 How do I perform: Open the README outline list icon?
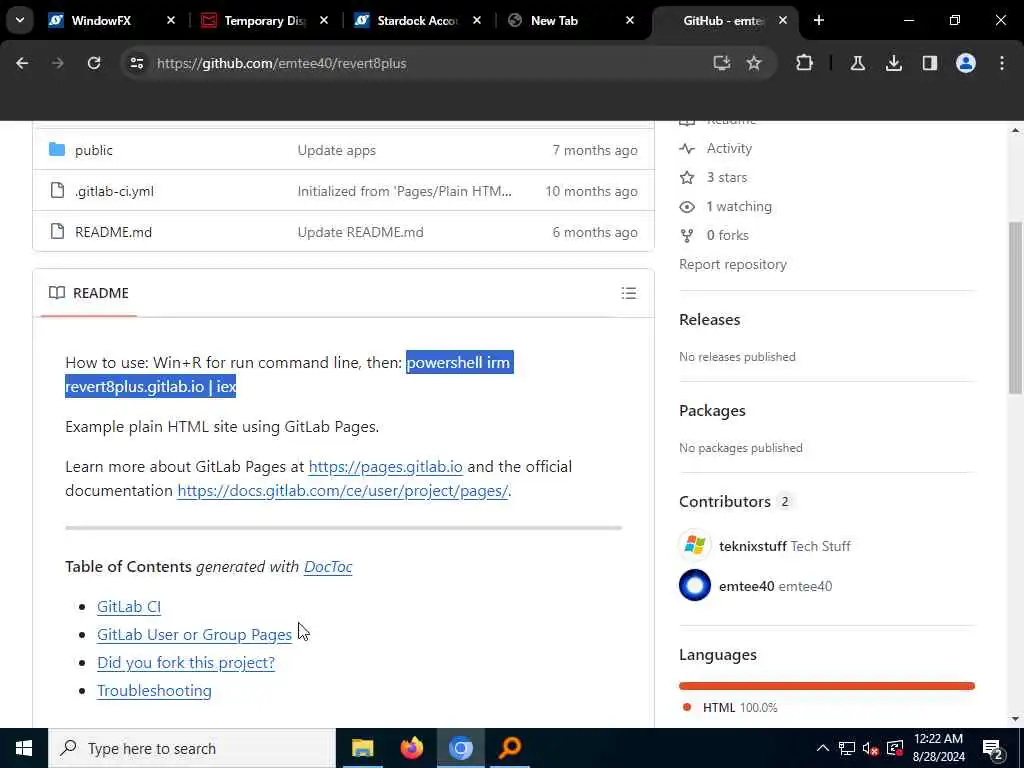(x=628, y=293)
